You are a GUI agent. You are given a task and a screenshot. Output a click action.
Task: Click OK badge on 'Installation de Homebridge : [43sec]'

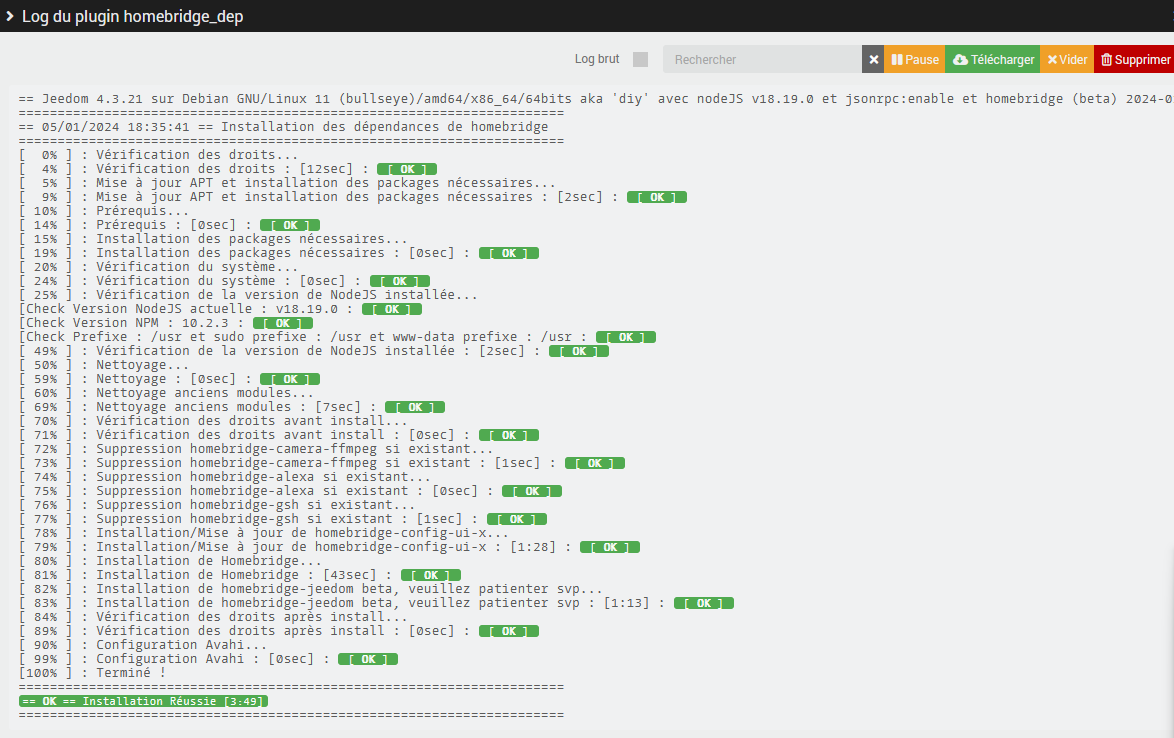click(431, 576)
